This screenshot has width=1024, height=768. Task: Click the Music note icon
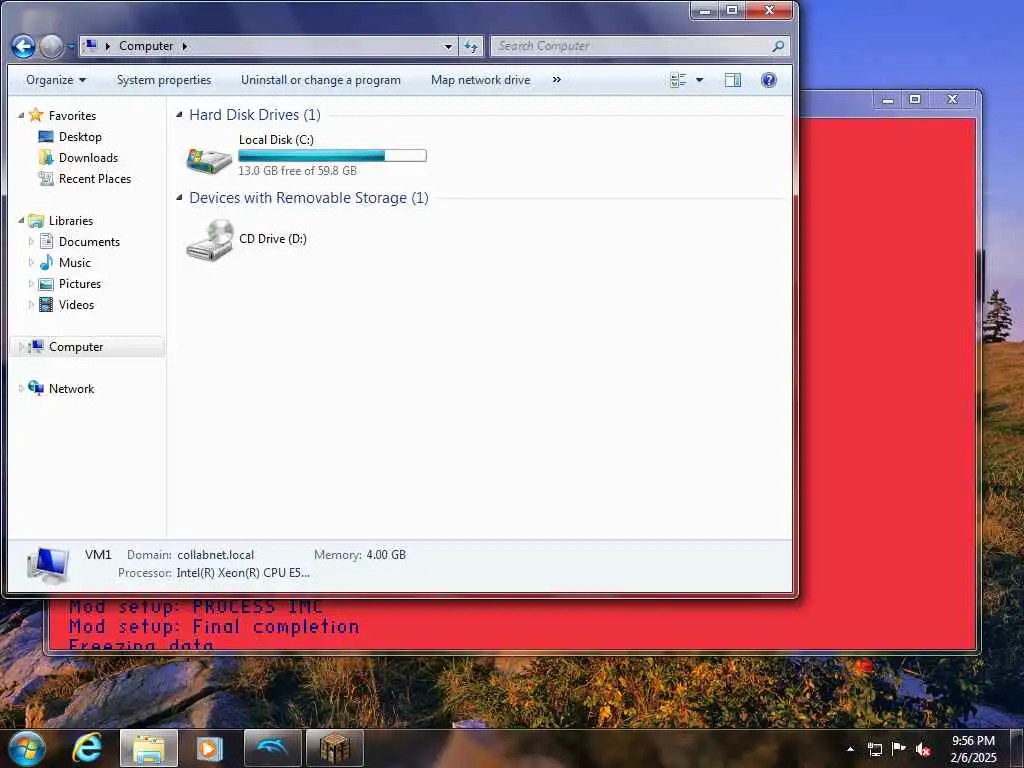[x=46, y=263]
